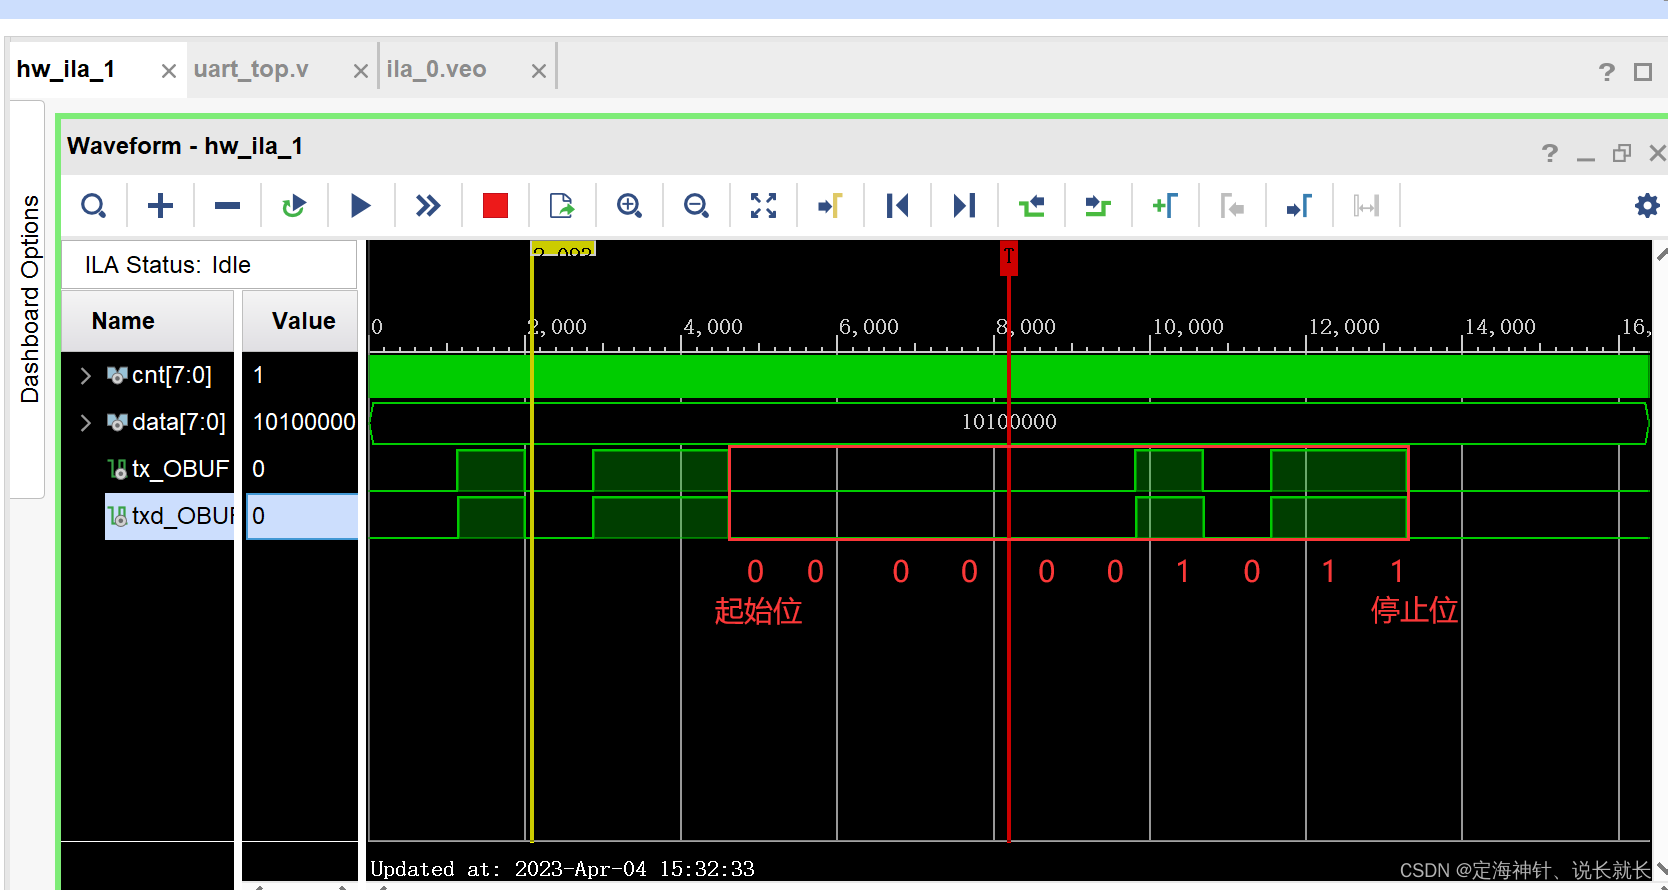Float the Waveform panel
The height and width of the screenshot is (890, 1668).
pos(1622,153)
